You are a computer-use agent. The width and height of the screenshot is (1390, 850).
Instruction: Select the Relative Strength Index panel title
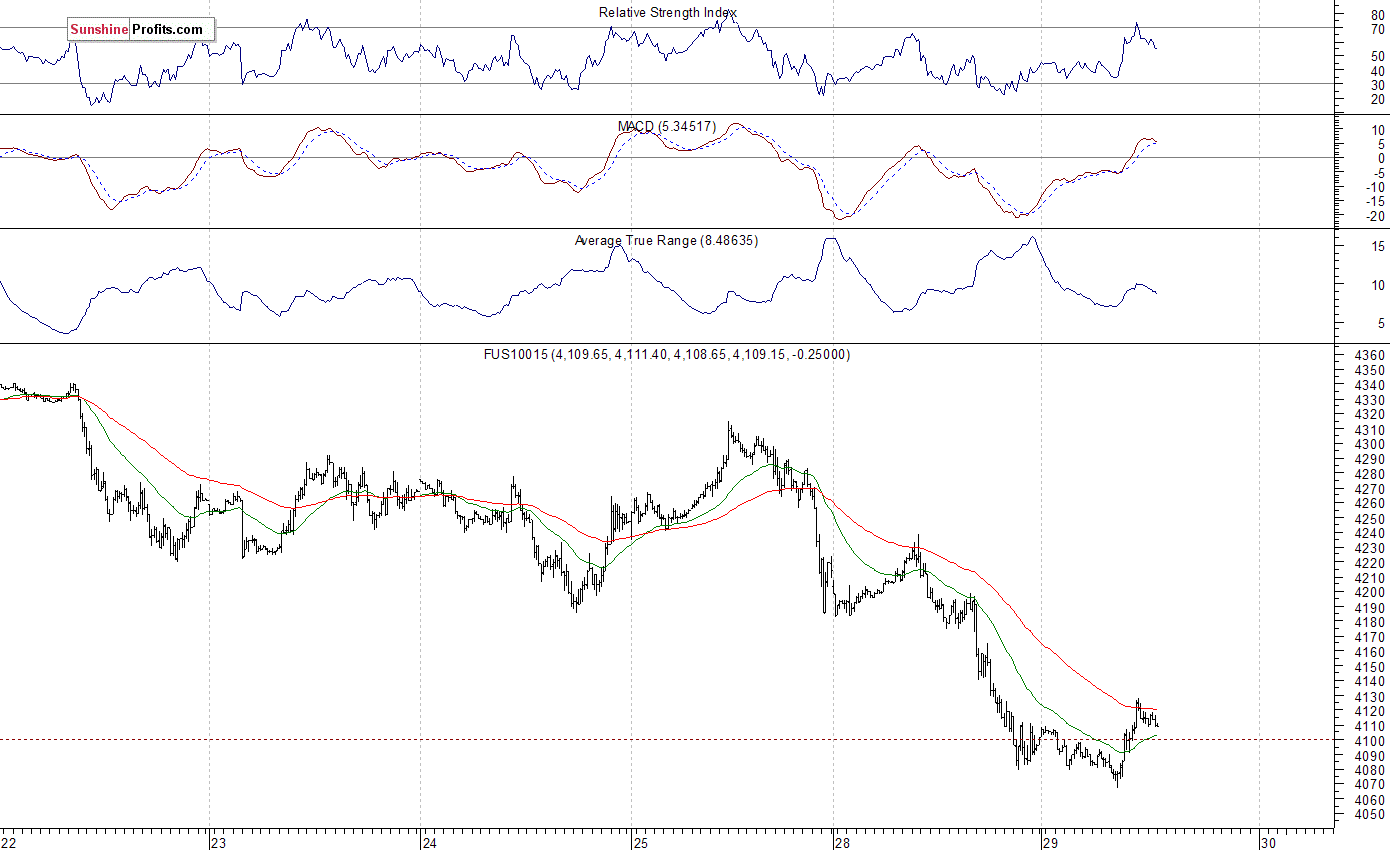pyautogui.click(x=668, y=12)
